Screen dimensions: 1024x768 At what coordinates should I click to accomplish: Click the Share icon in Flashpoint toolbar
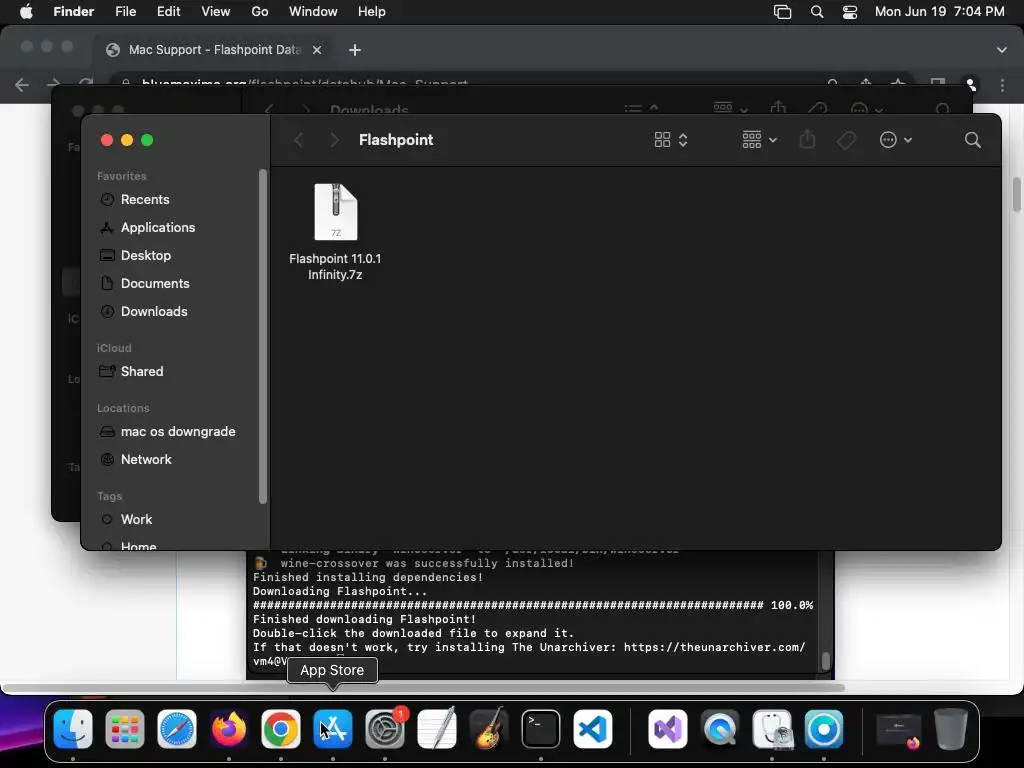[807, 140]
